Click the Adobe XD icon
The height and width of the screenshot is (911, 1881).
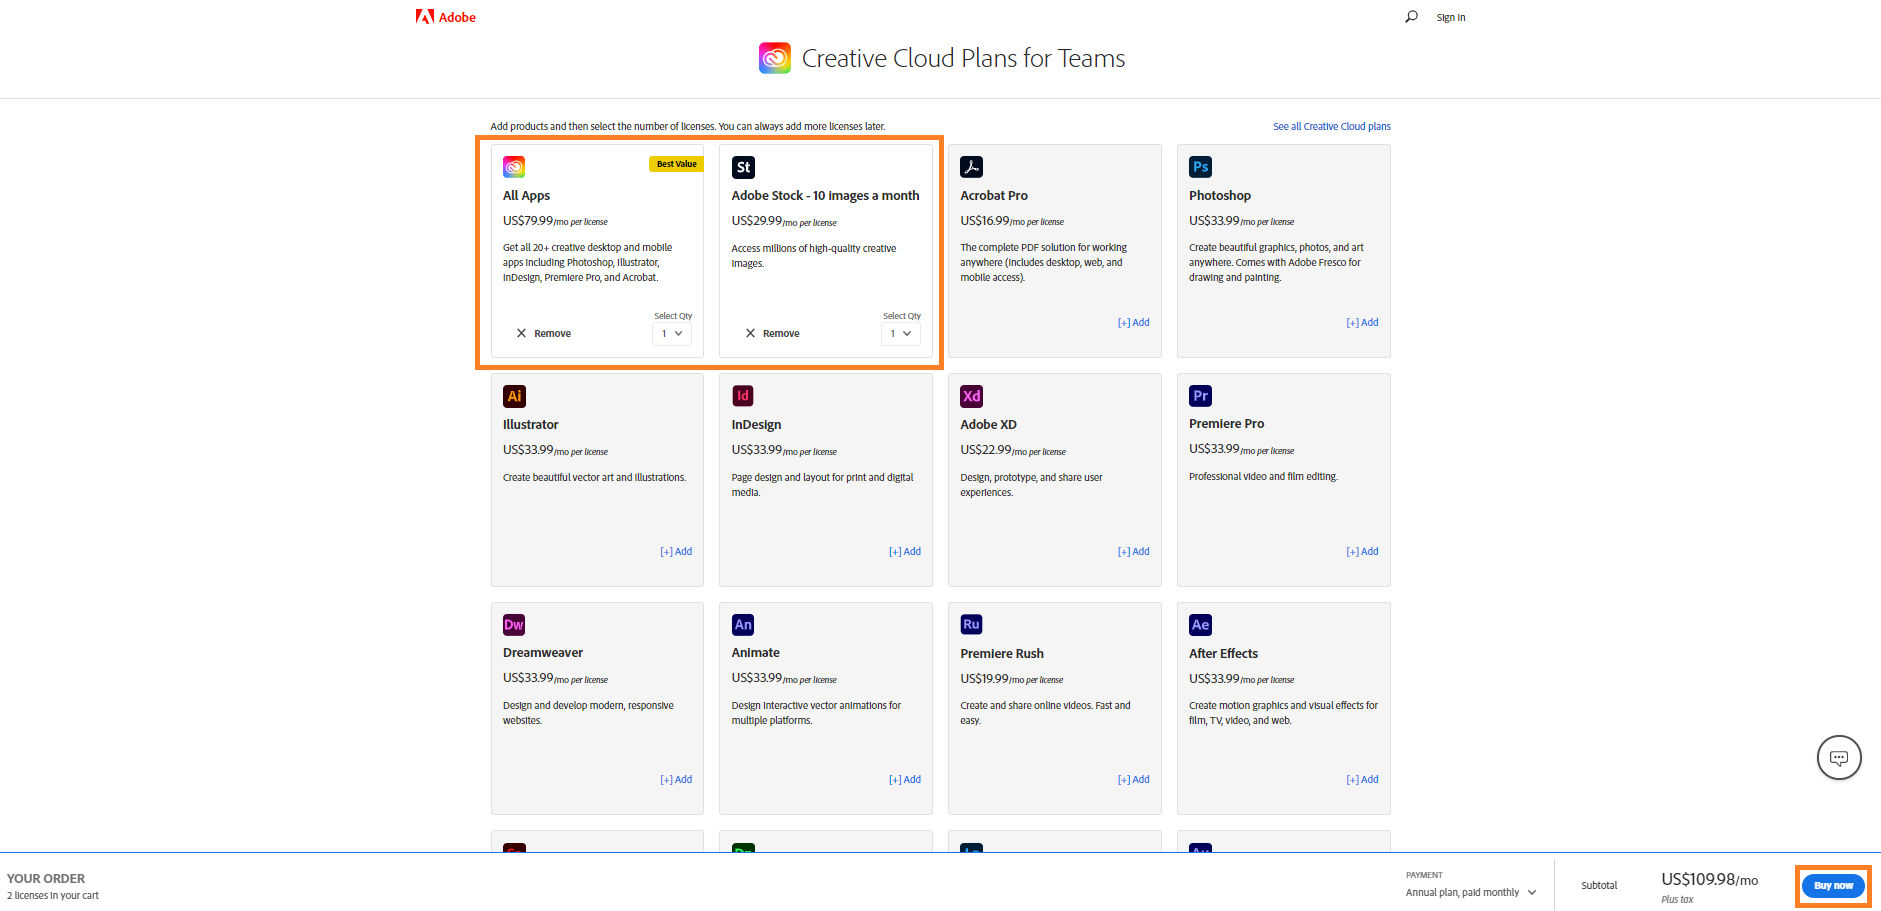tap(971, 396)
